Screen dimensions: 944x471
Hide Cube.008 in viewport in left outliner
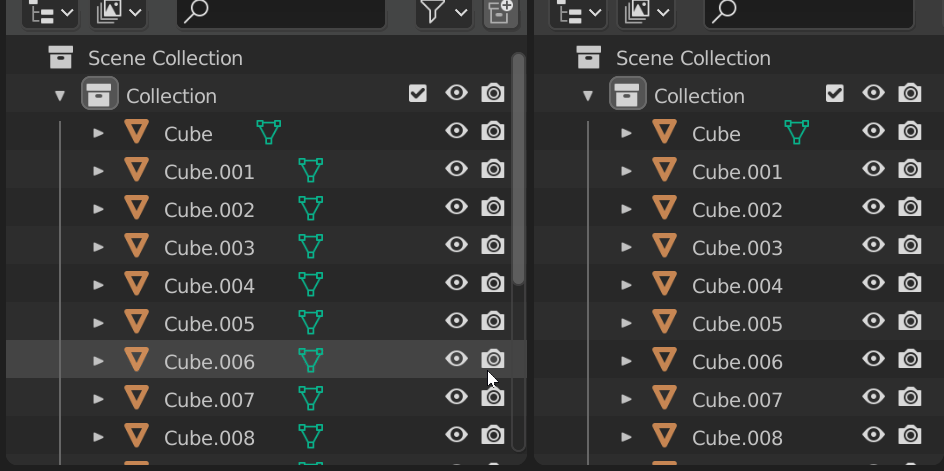[456, 434]
